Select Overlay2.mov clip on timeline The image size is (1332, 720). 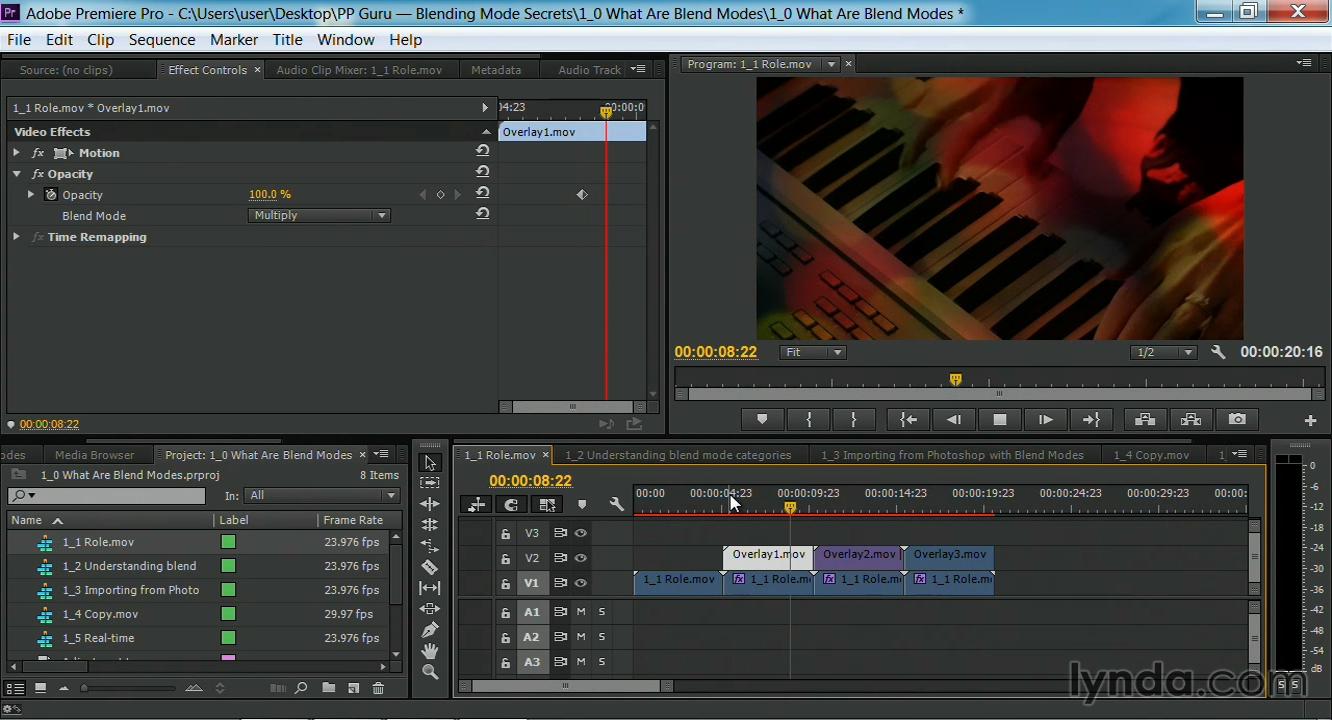click(x=858, y=555)
